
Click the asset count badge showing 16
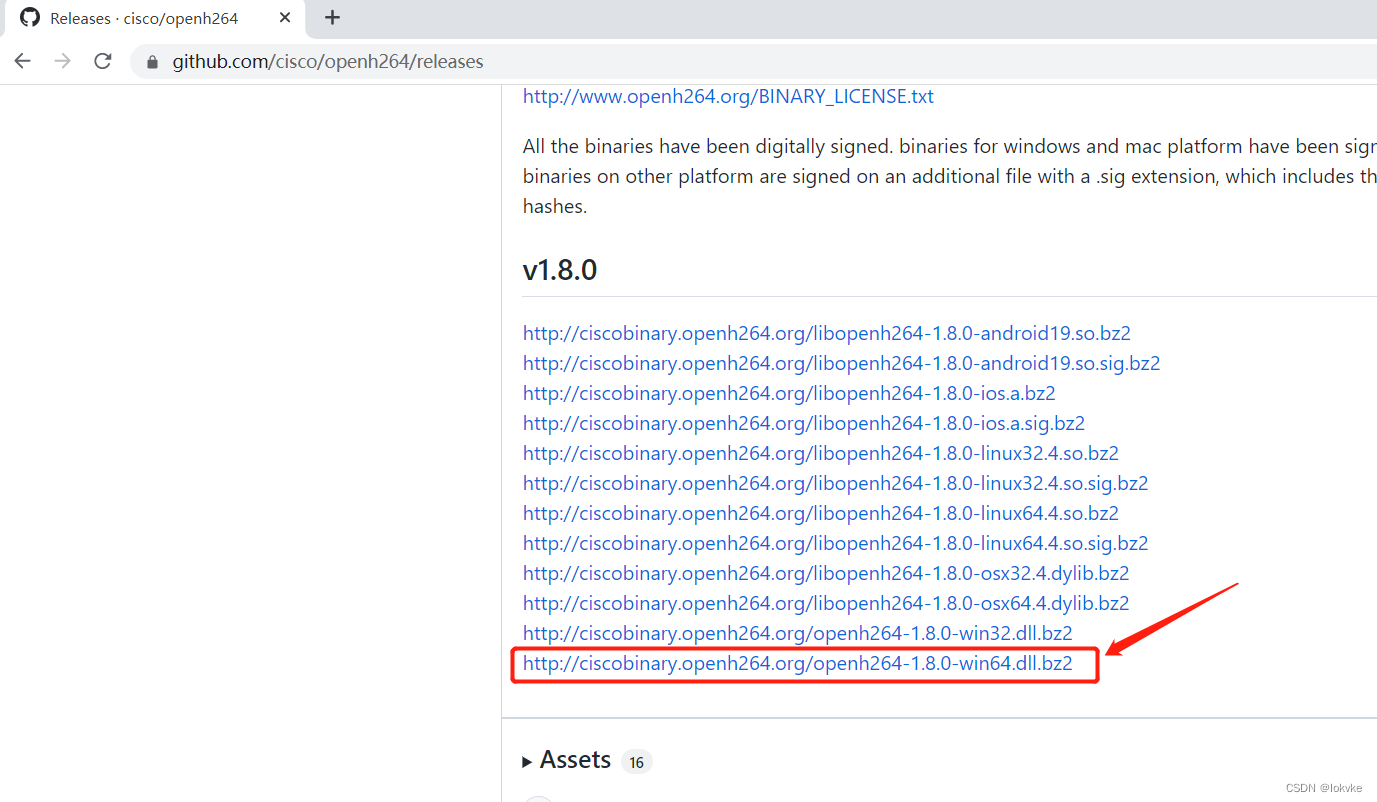(x=637, y=761)
